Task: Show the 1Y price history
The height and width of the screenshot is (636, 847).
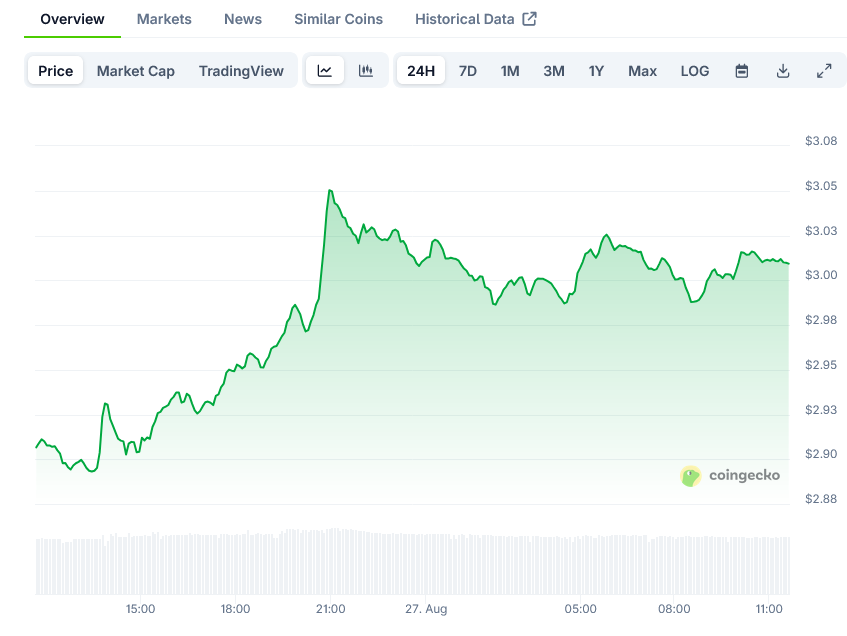Action: pos(596,71)
